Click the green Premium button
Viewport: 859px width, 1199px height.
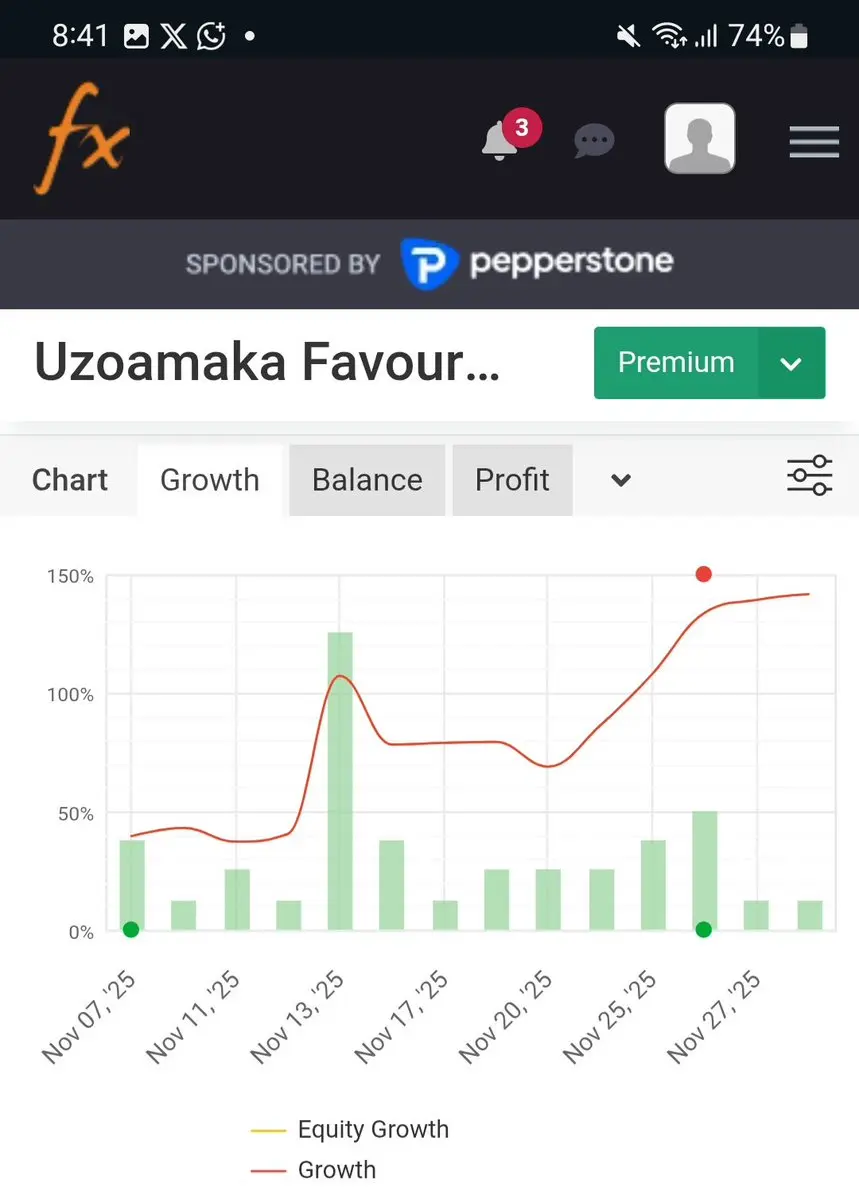(676, 363)
